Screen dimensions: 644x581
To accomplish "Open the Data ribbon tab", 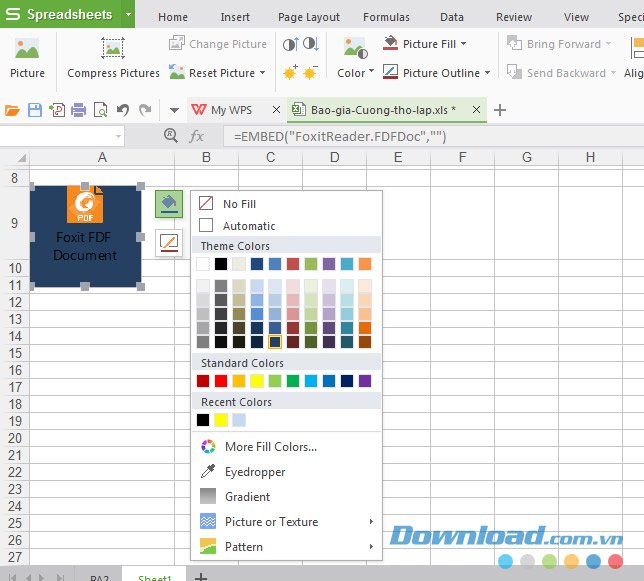I will 452,17.
